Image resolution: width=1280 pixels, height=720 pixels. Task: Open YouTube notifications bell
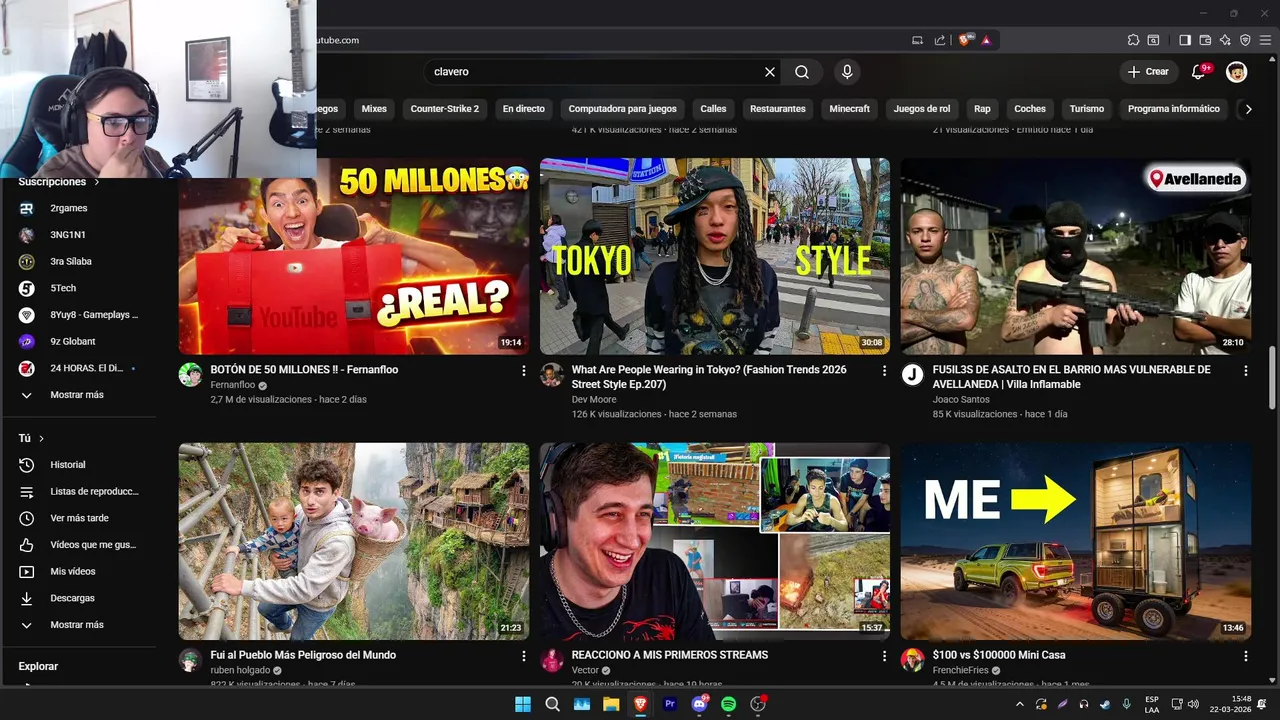(1199, 72)
